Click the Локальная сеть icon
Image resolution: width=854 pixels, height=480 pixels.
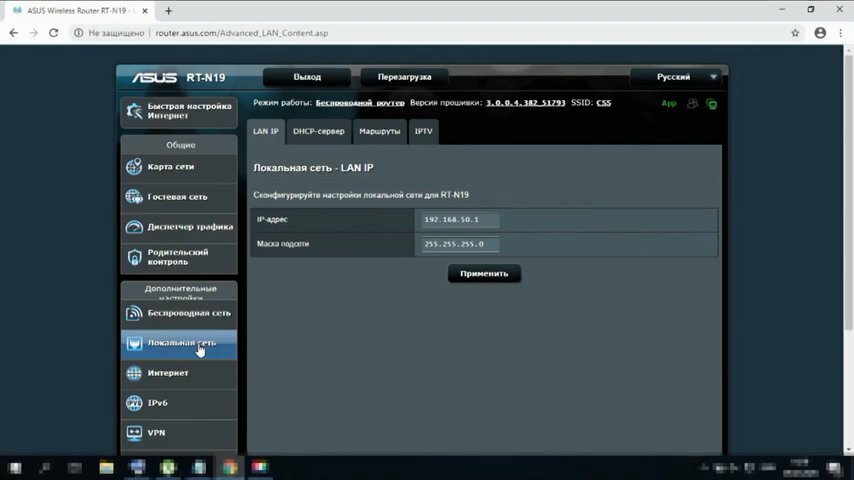(x=134, y=343)
